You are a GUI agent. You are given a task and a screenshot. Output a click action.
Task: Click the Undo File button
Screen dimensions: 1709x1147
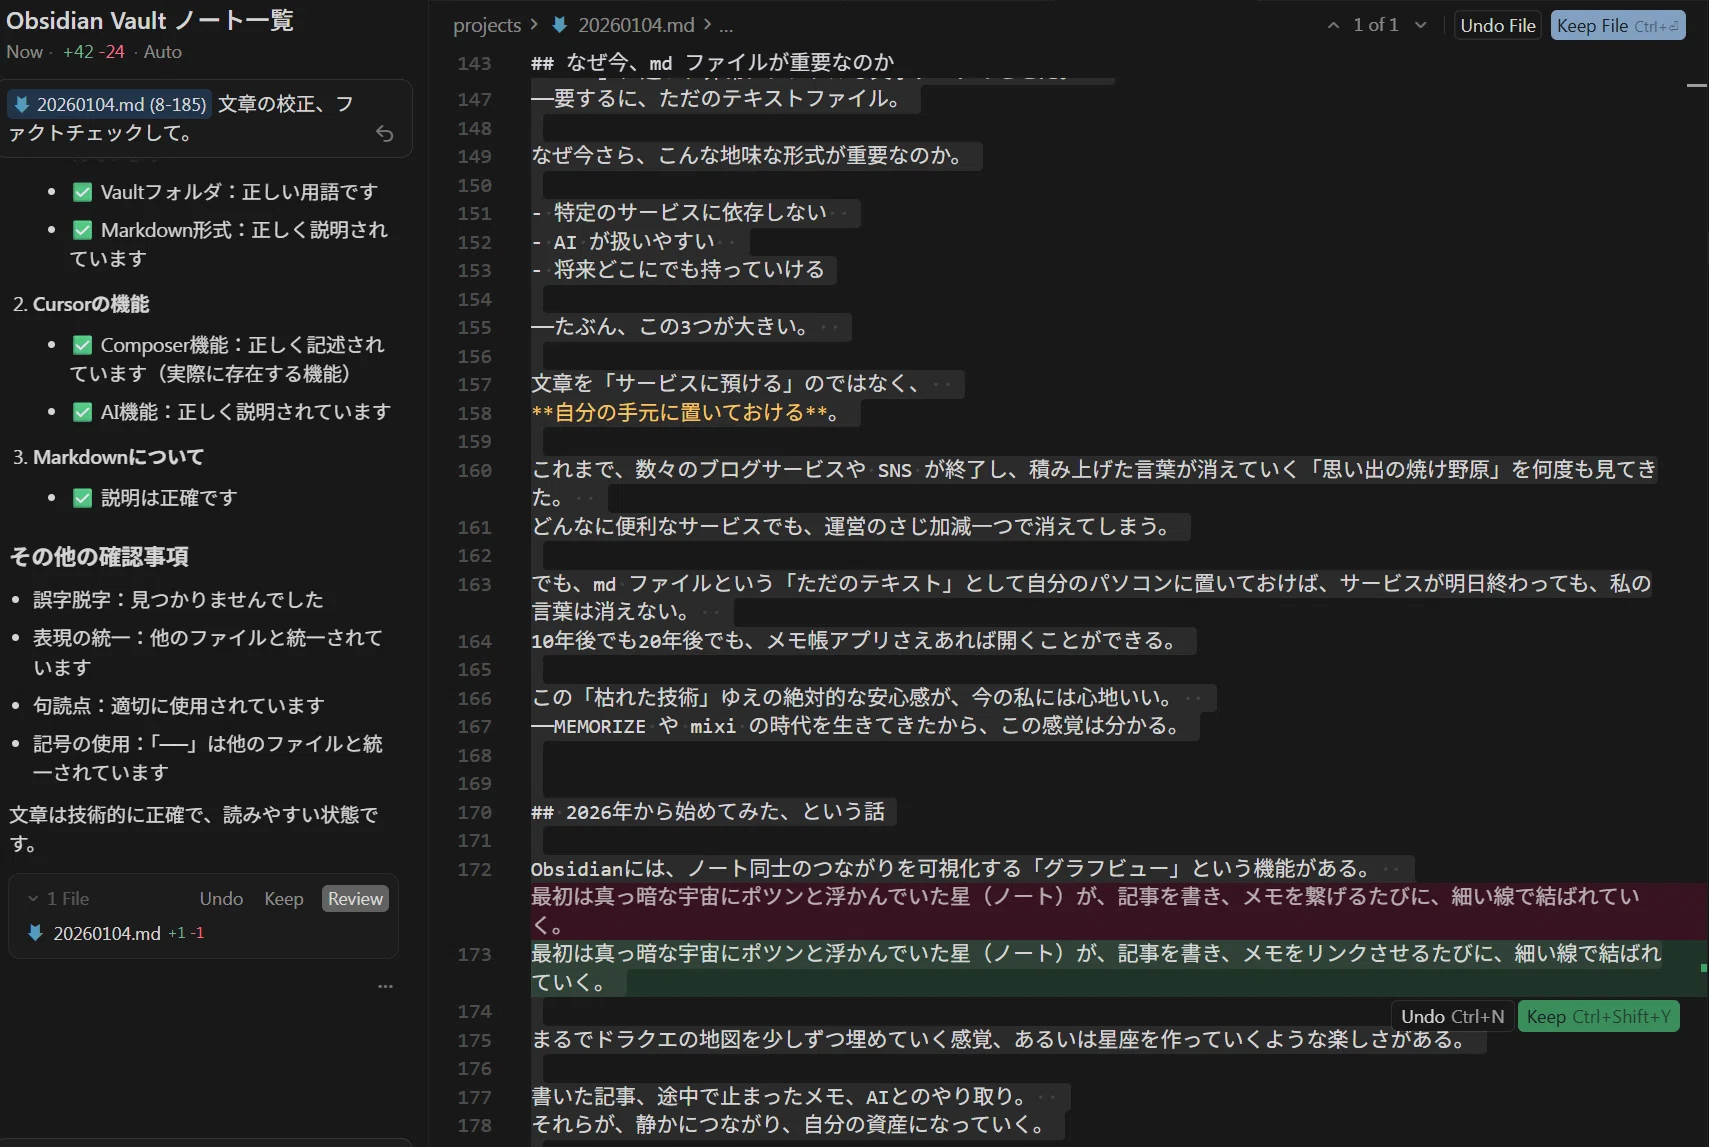point(1497,26)
